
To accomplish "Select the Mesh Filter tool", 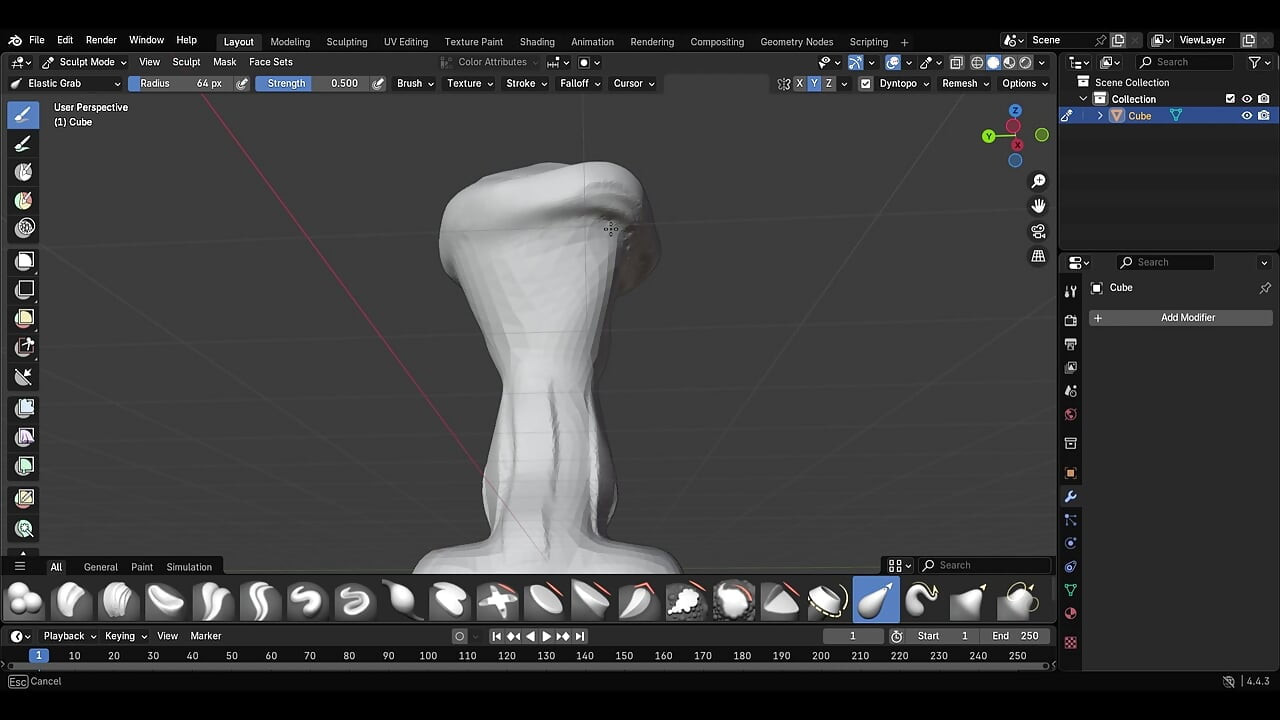I will (x=25, y=408).
